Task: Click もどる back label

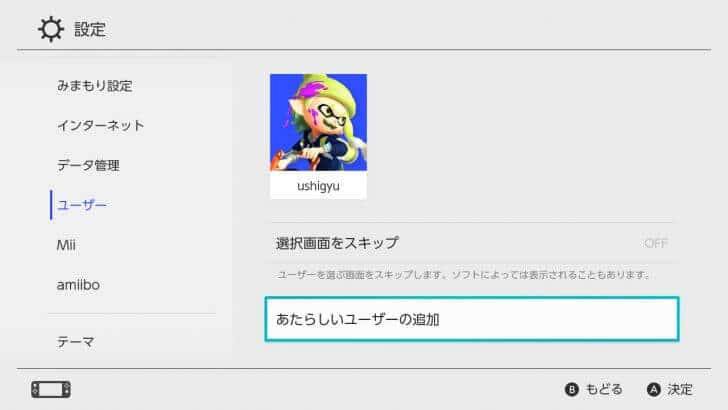Action: tap(604, 390)
